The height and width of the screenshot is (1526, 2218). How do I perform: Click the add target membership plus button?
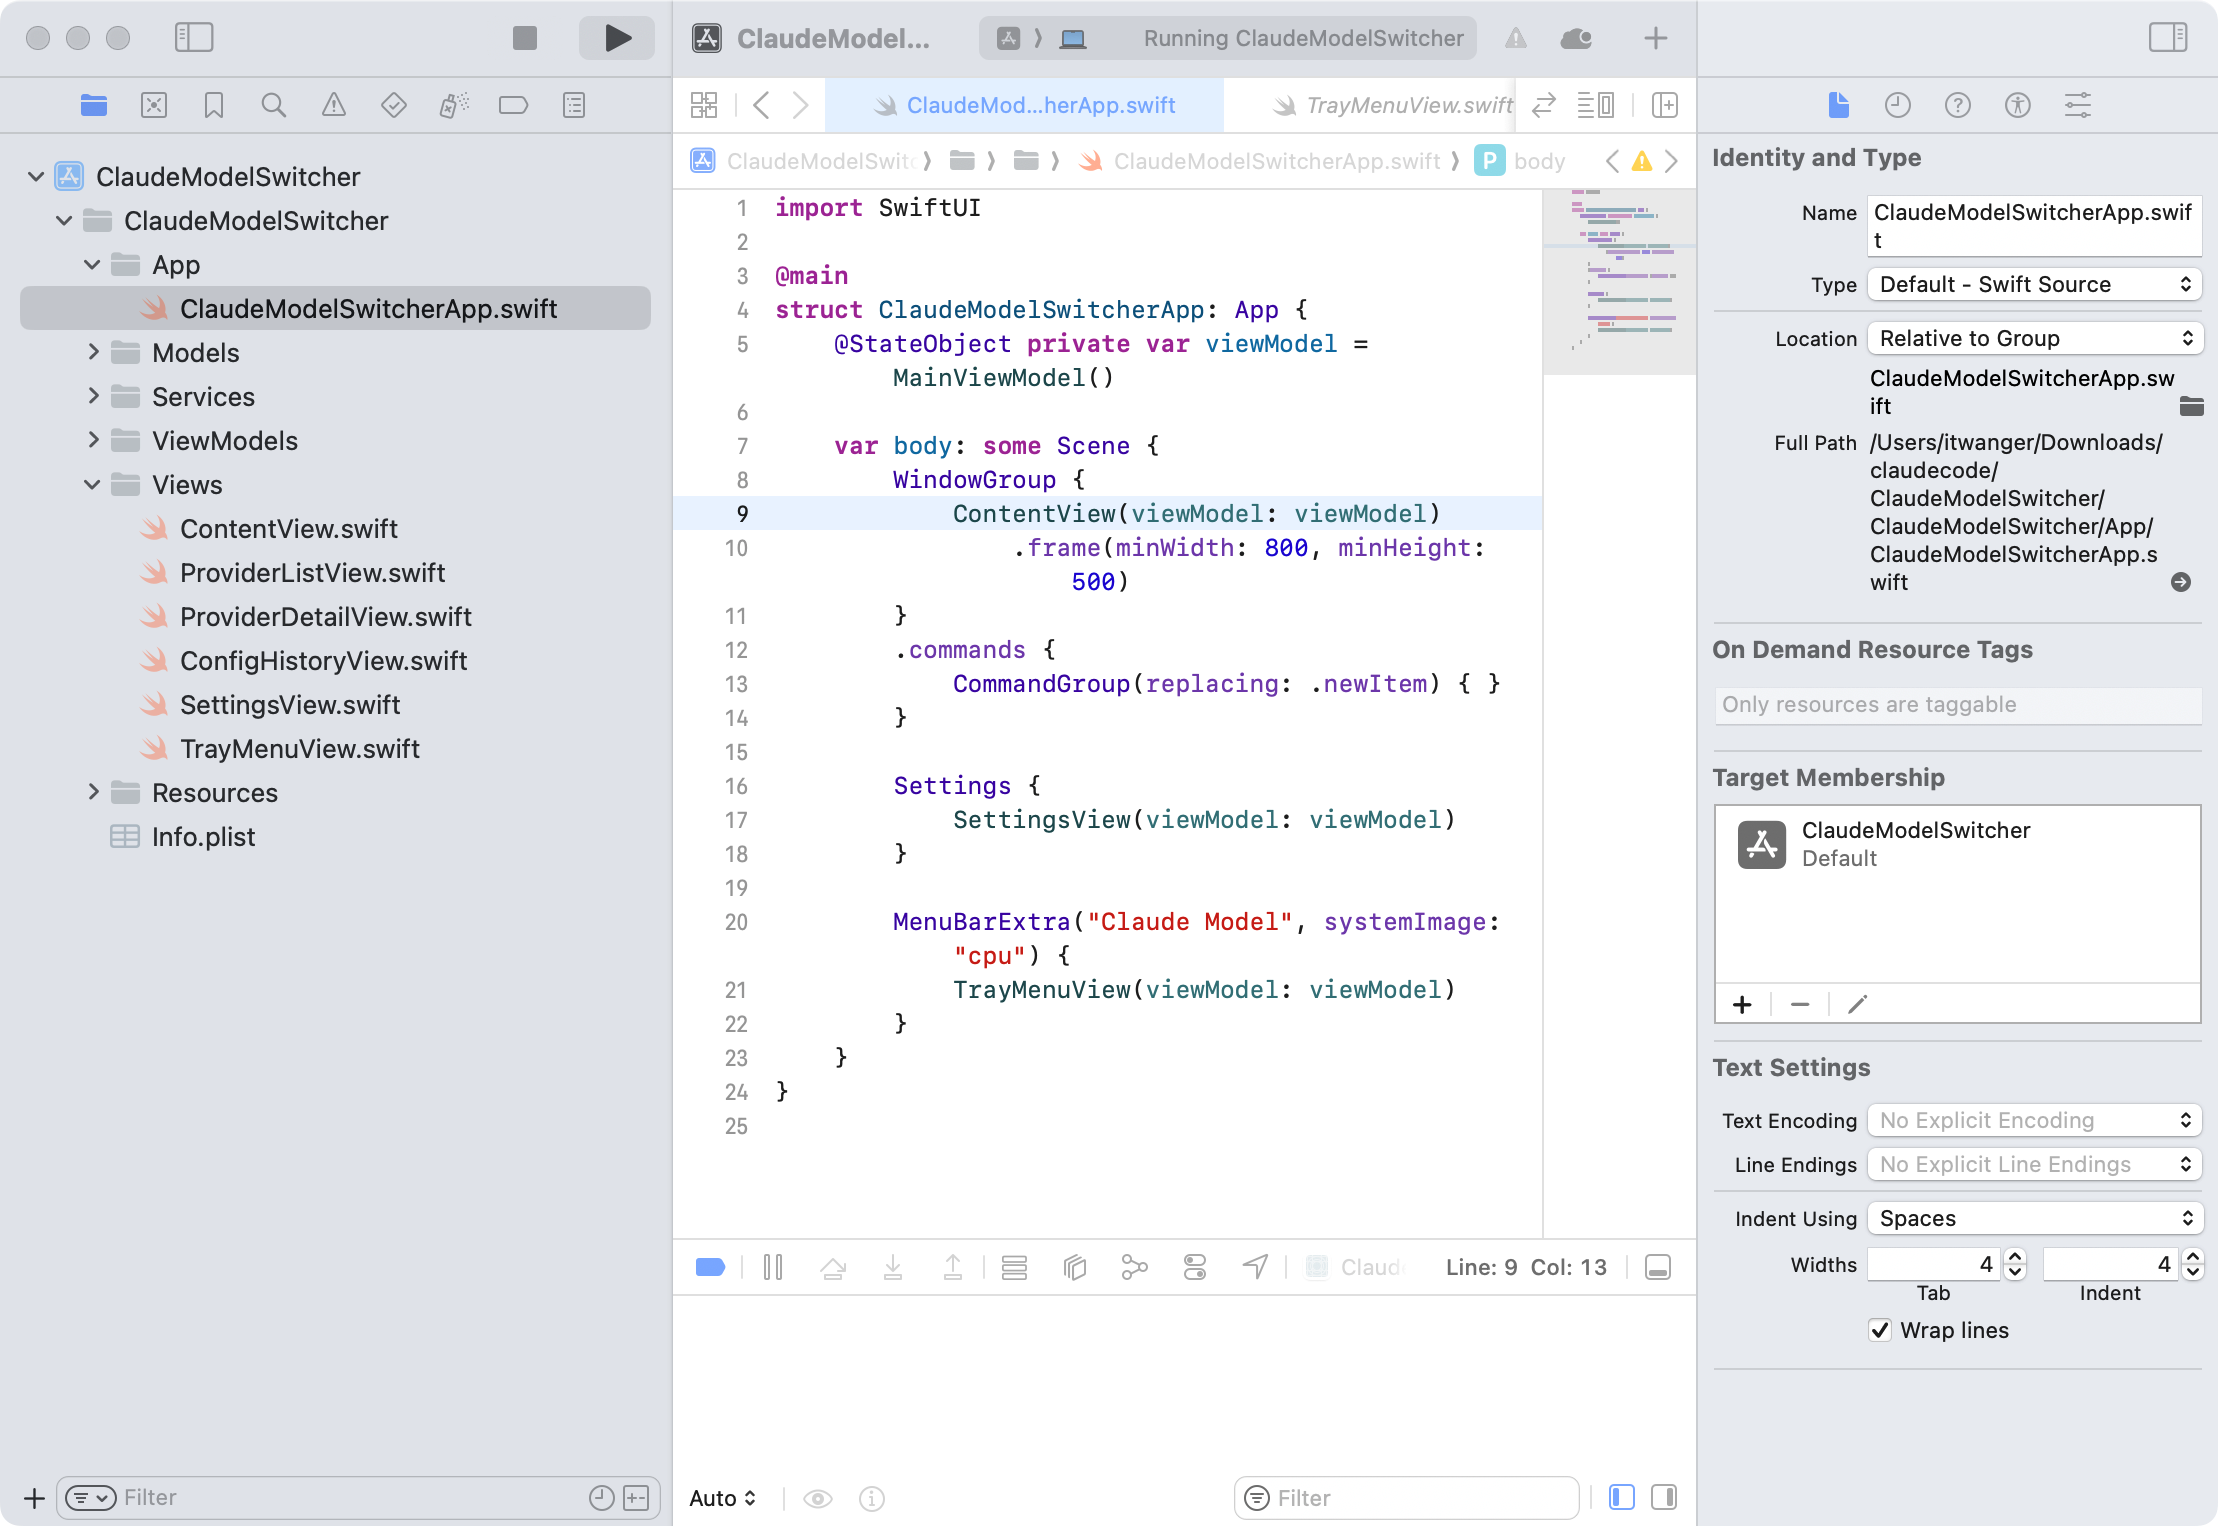click(x=1742, y=1004)
